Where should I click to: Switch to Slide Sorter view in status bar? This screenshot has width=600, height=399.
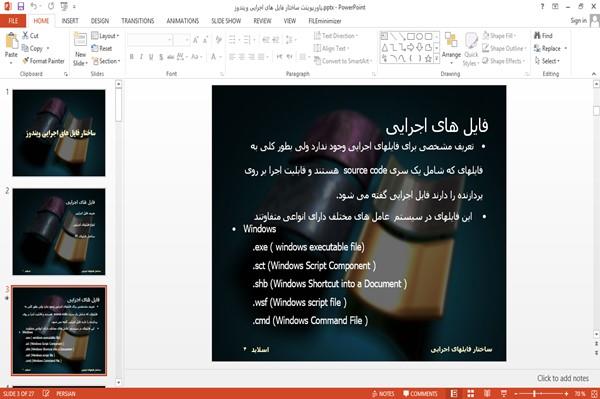click(471, 394)
